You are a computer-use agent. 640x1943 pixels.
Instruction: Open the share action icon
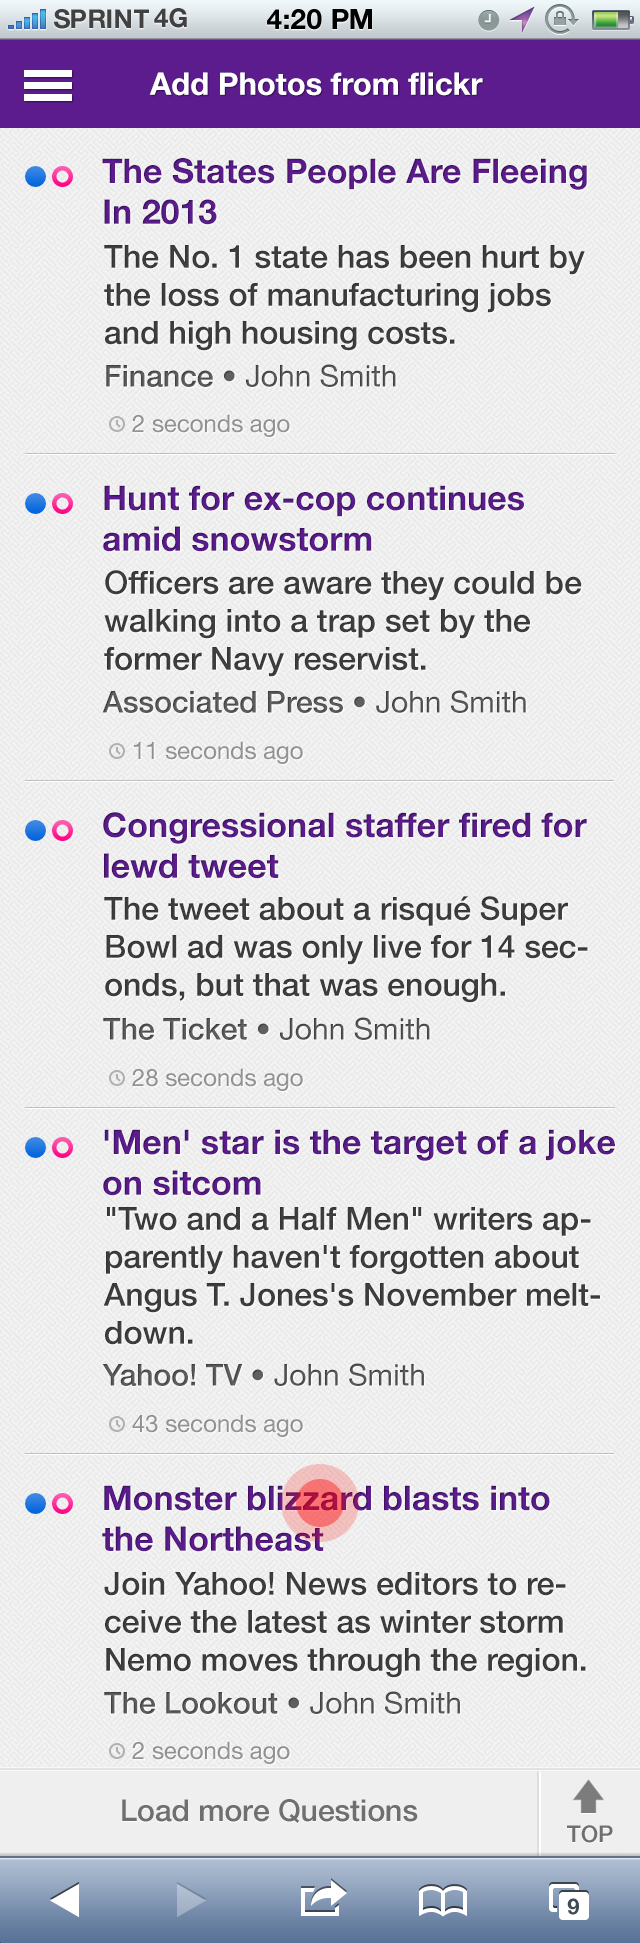[x=322, y=1898]
